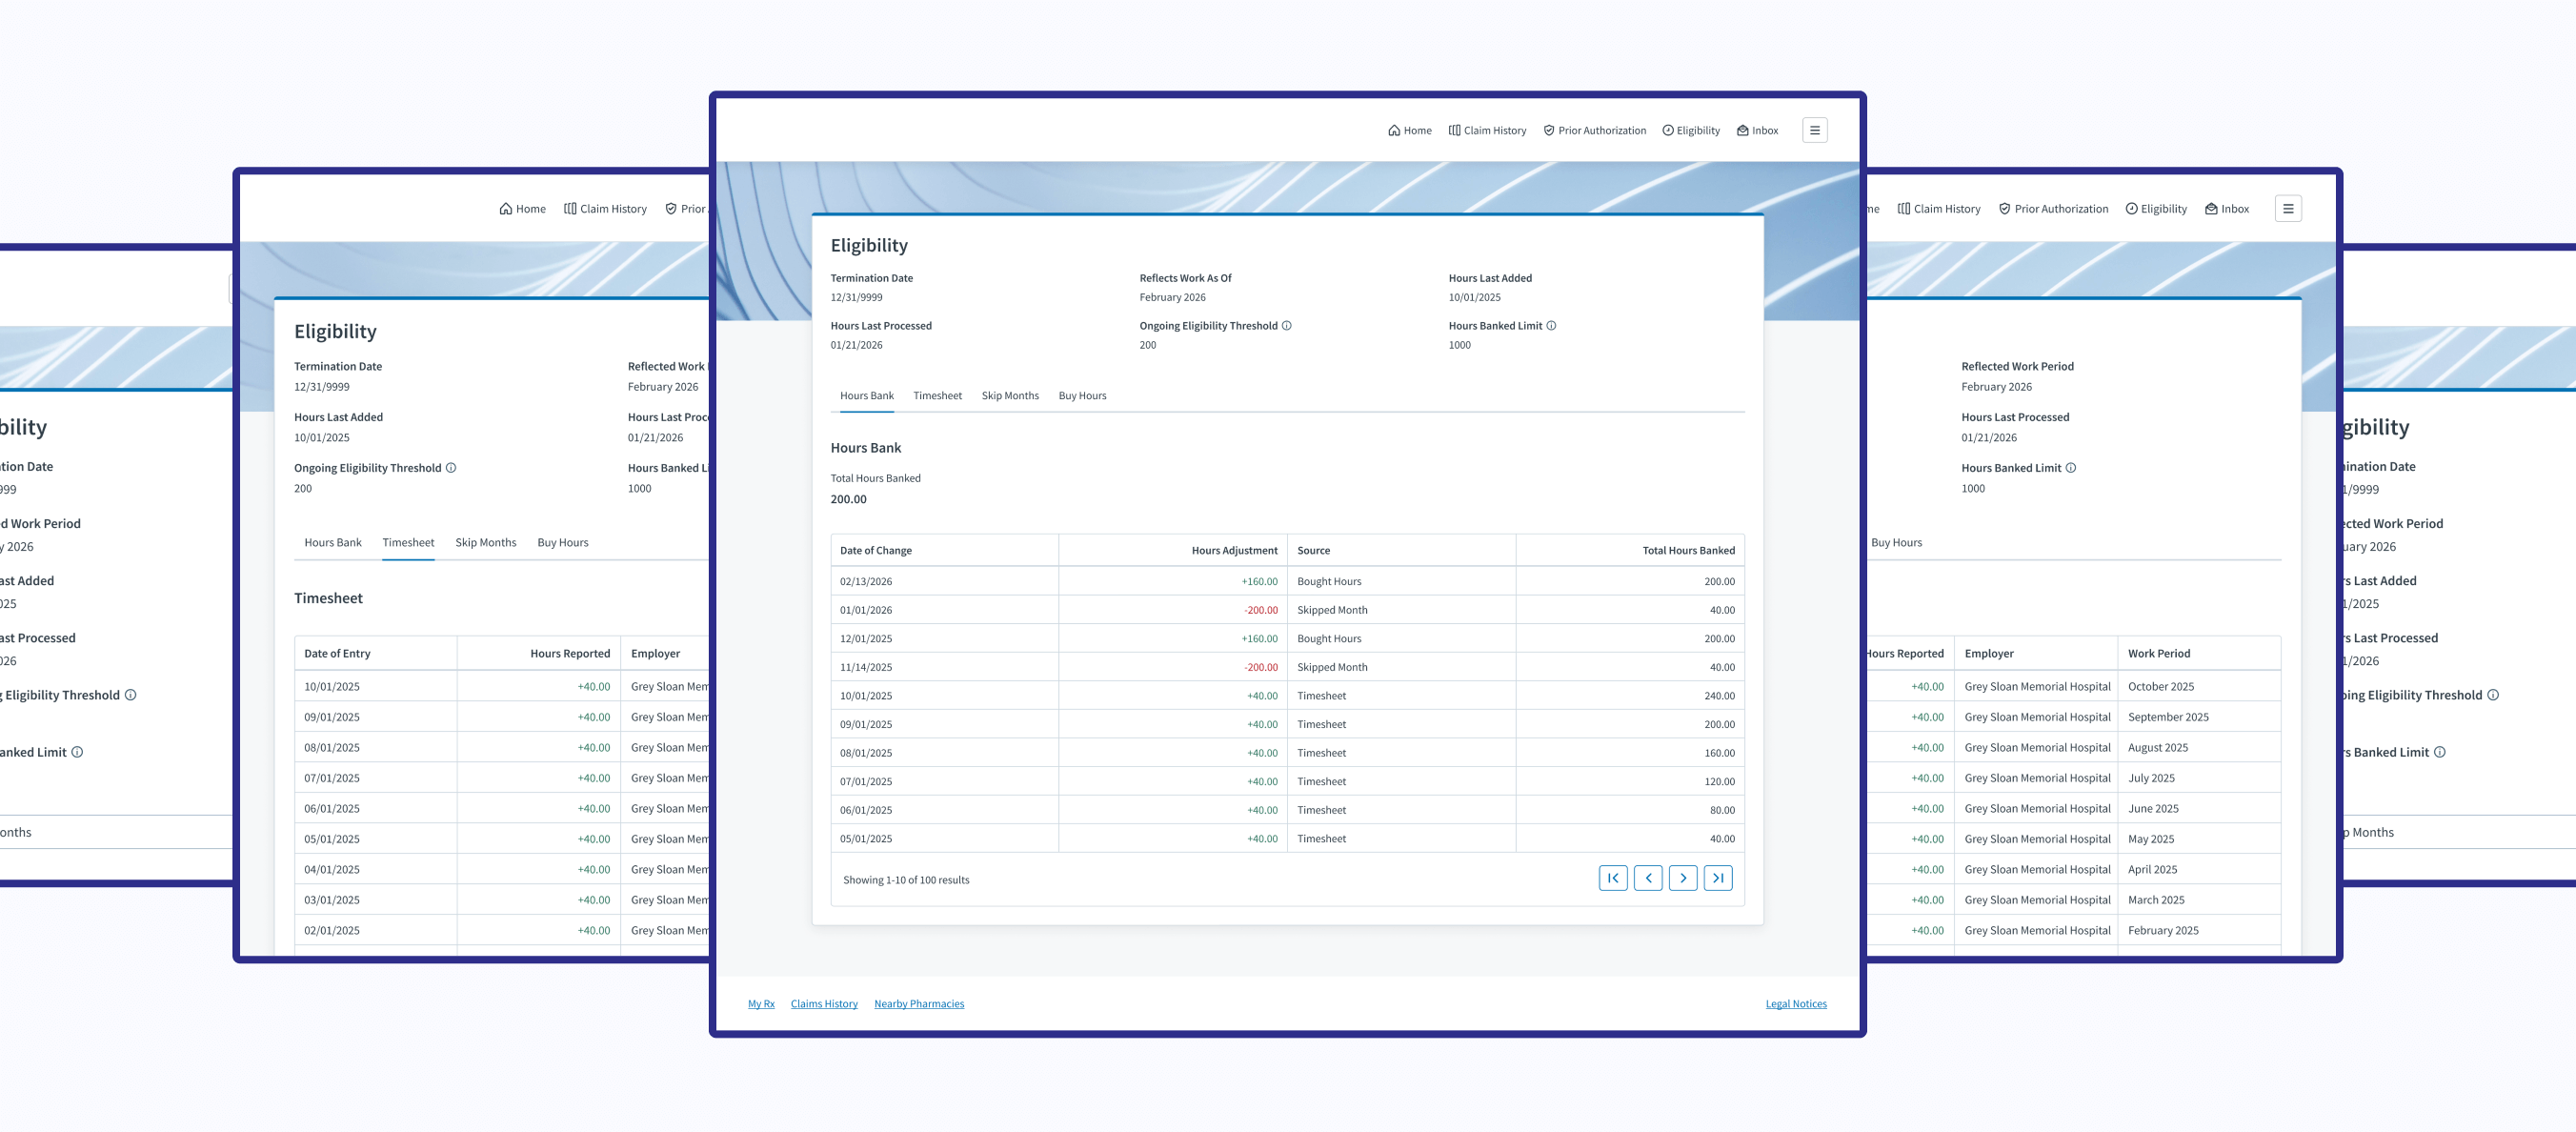The width and height of the screenshot is (2576, 1132).
Task: Open center window hamburger menu
Action: click(x=1814, y=131)
